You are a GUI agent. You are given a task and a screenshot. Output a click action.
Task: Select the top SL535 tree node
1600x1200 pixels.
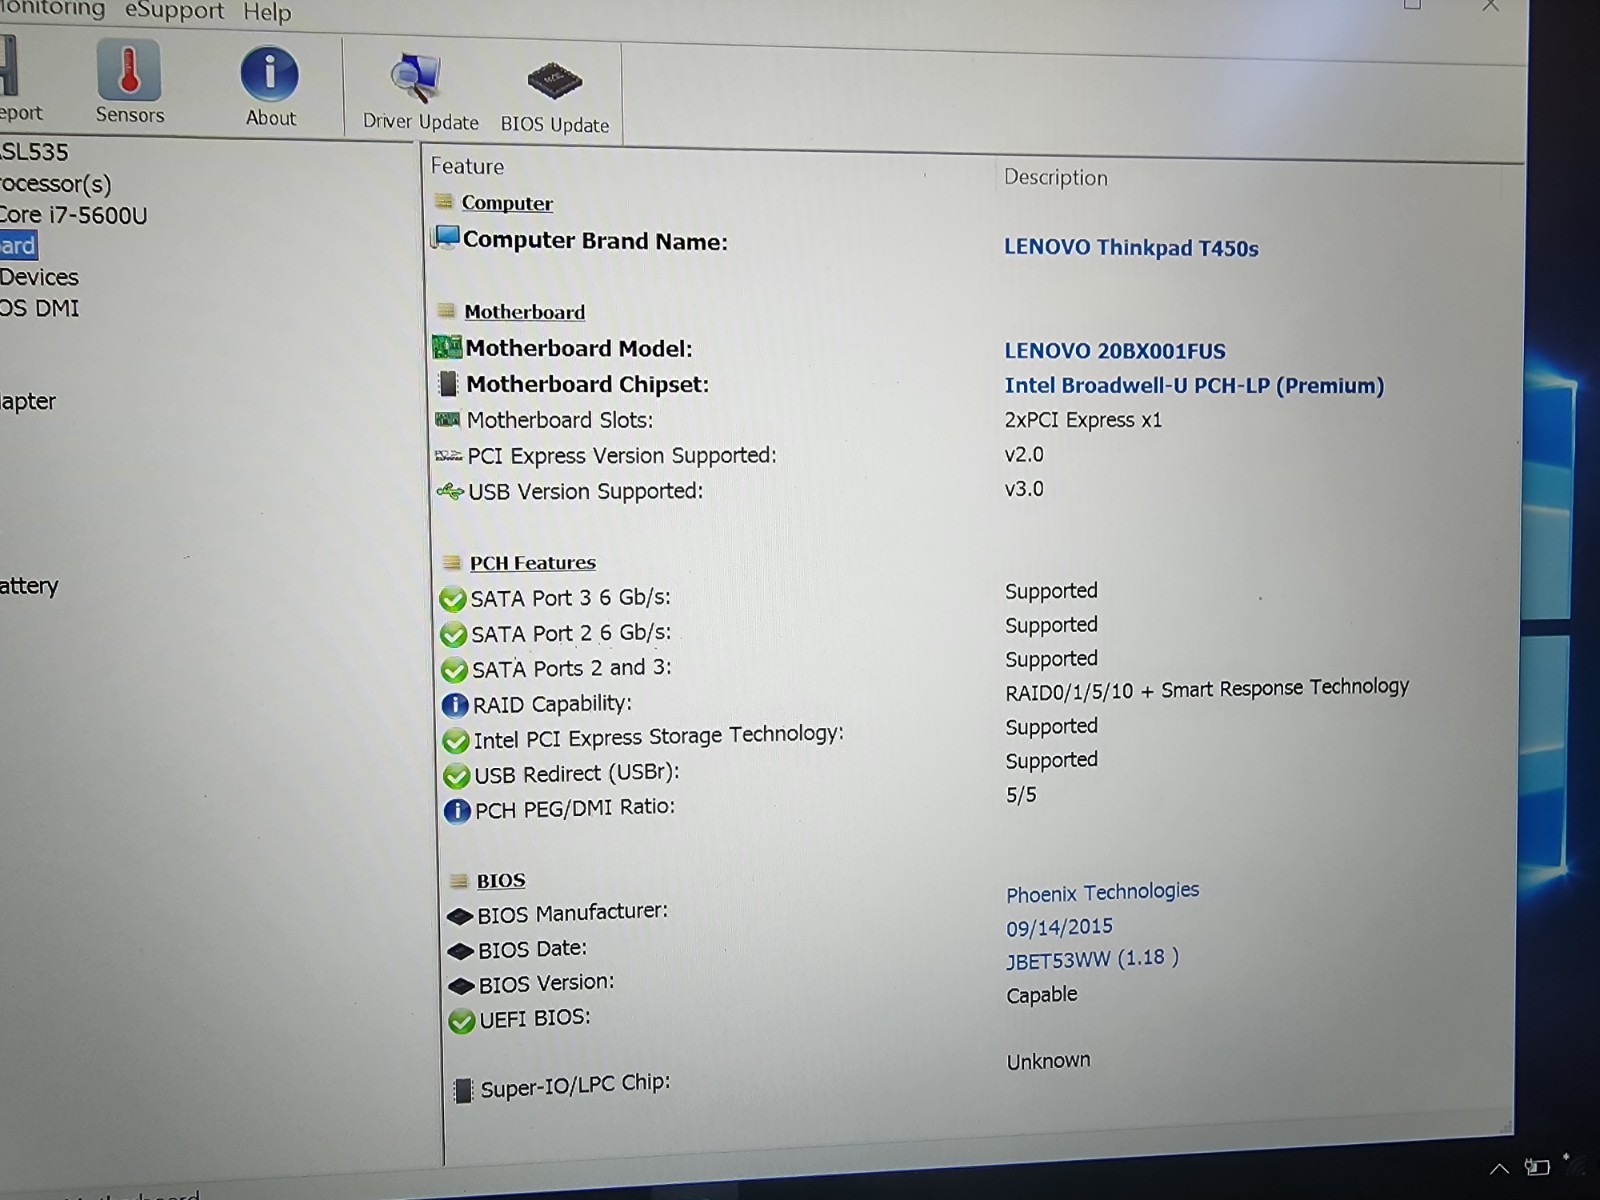point(34,152)
